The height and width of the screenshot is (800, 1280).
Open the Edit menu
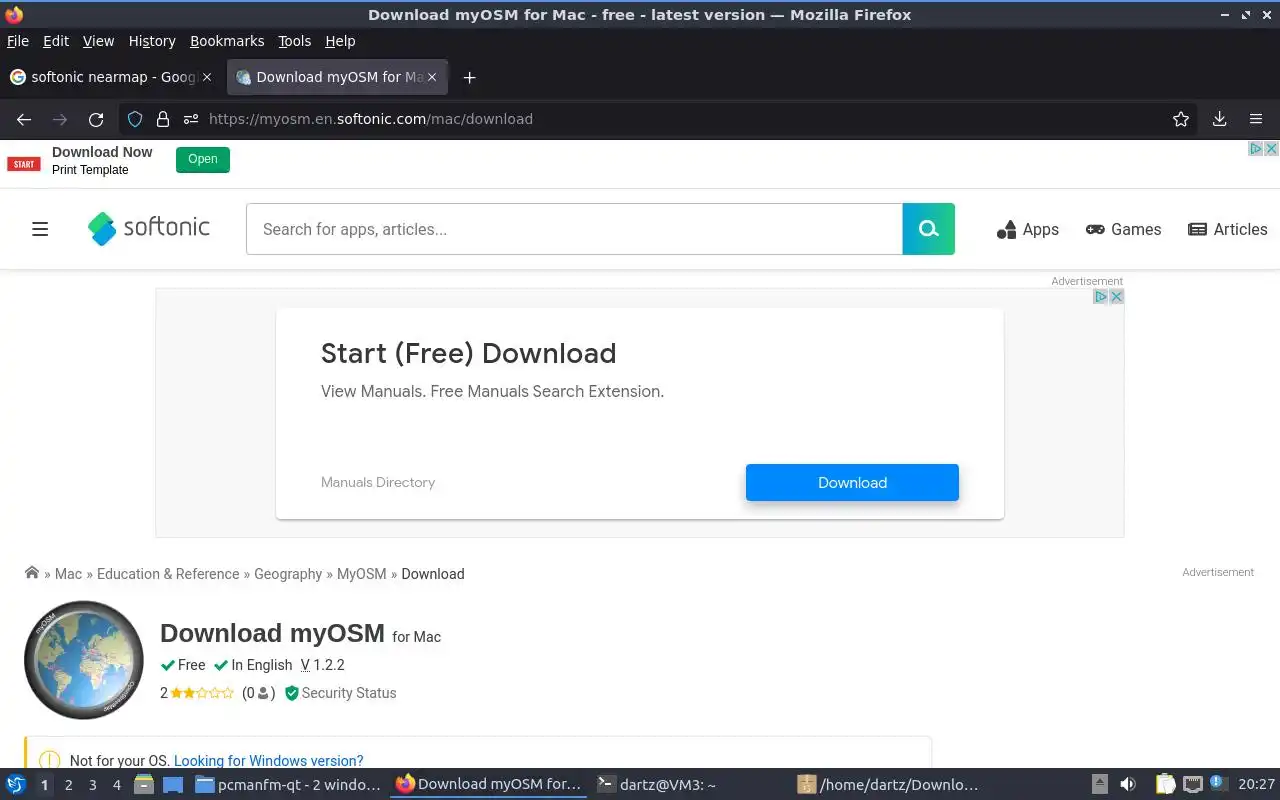point(56,41)
